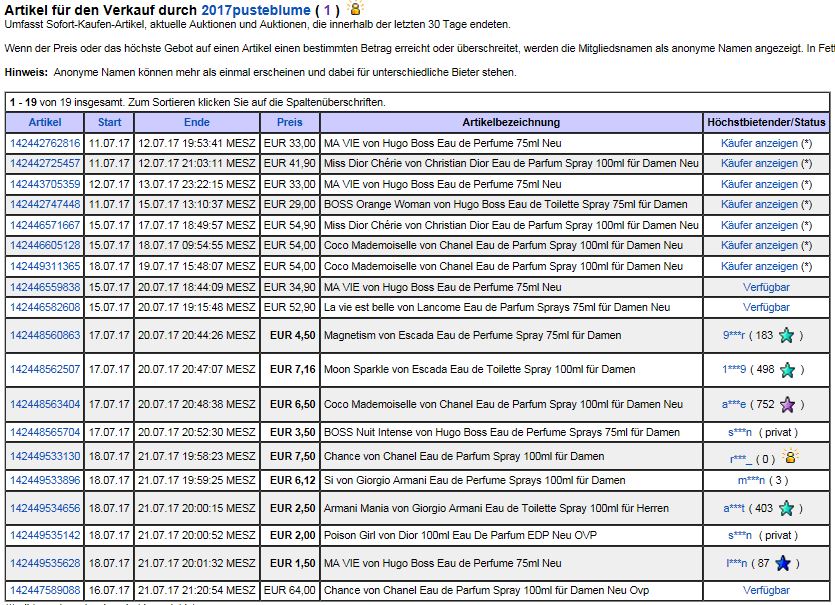Click the purple star next to a***e (752)

tap(787, 405)
